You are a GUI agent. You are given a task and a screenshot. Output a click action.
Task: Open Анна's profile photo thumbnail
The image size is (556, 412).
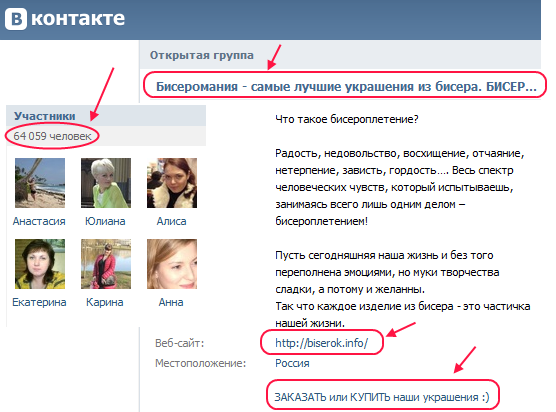pos(172,264)
